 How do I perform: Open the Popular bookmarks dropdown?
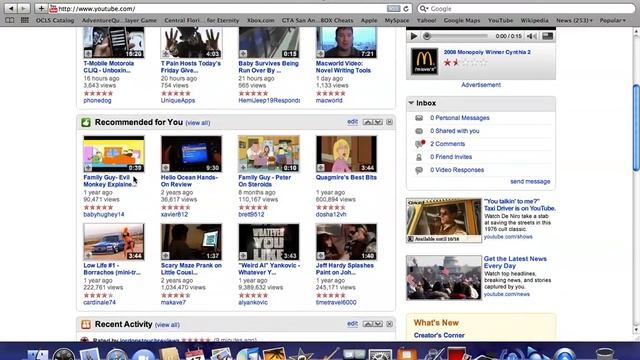click(612, 20)
